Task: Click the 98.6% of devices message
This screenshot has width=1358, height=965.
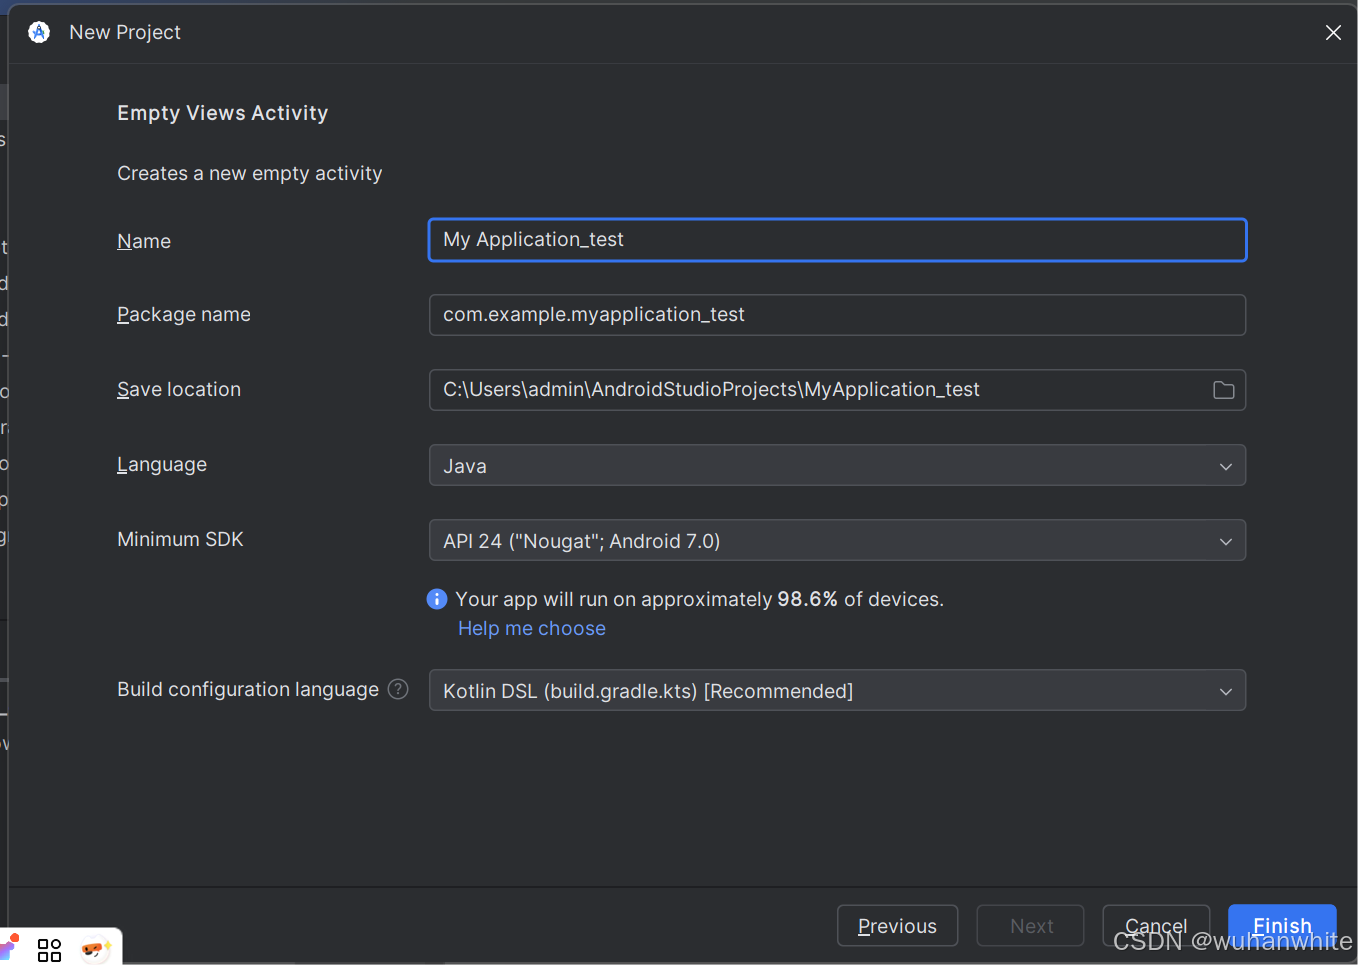Action: [x=699, y=599]
